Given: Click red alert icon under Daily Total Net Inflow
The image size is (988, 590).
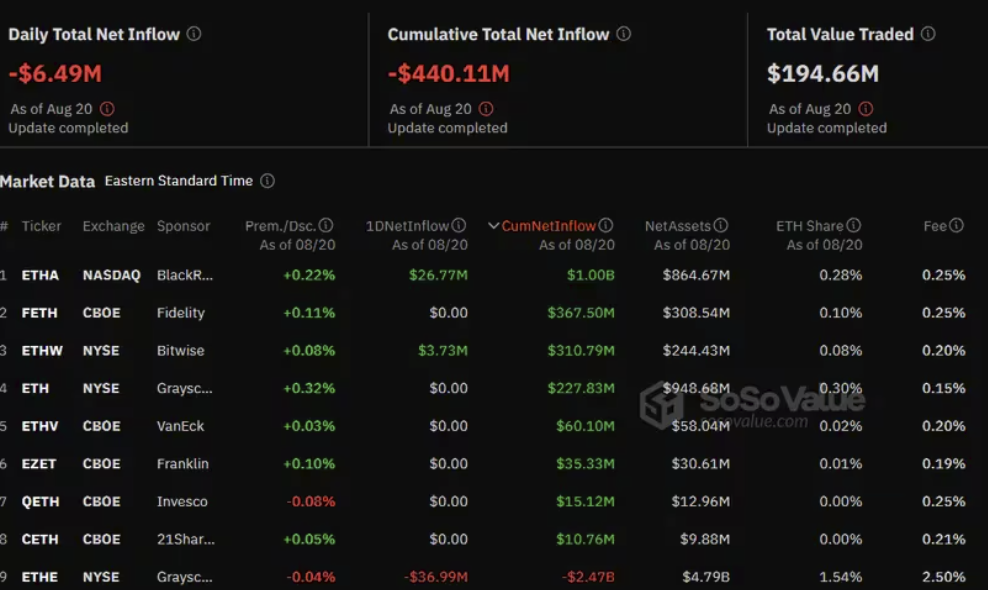Looking at the screenshot, I should [107, 109].
